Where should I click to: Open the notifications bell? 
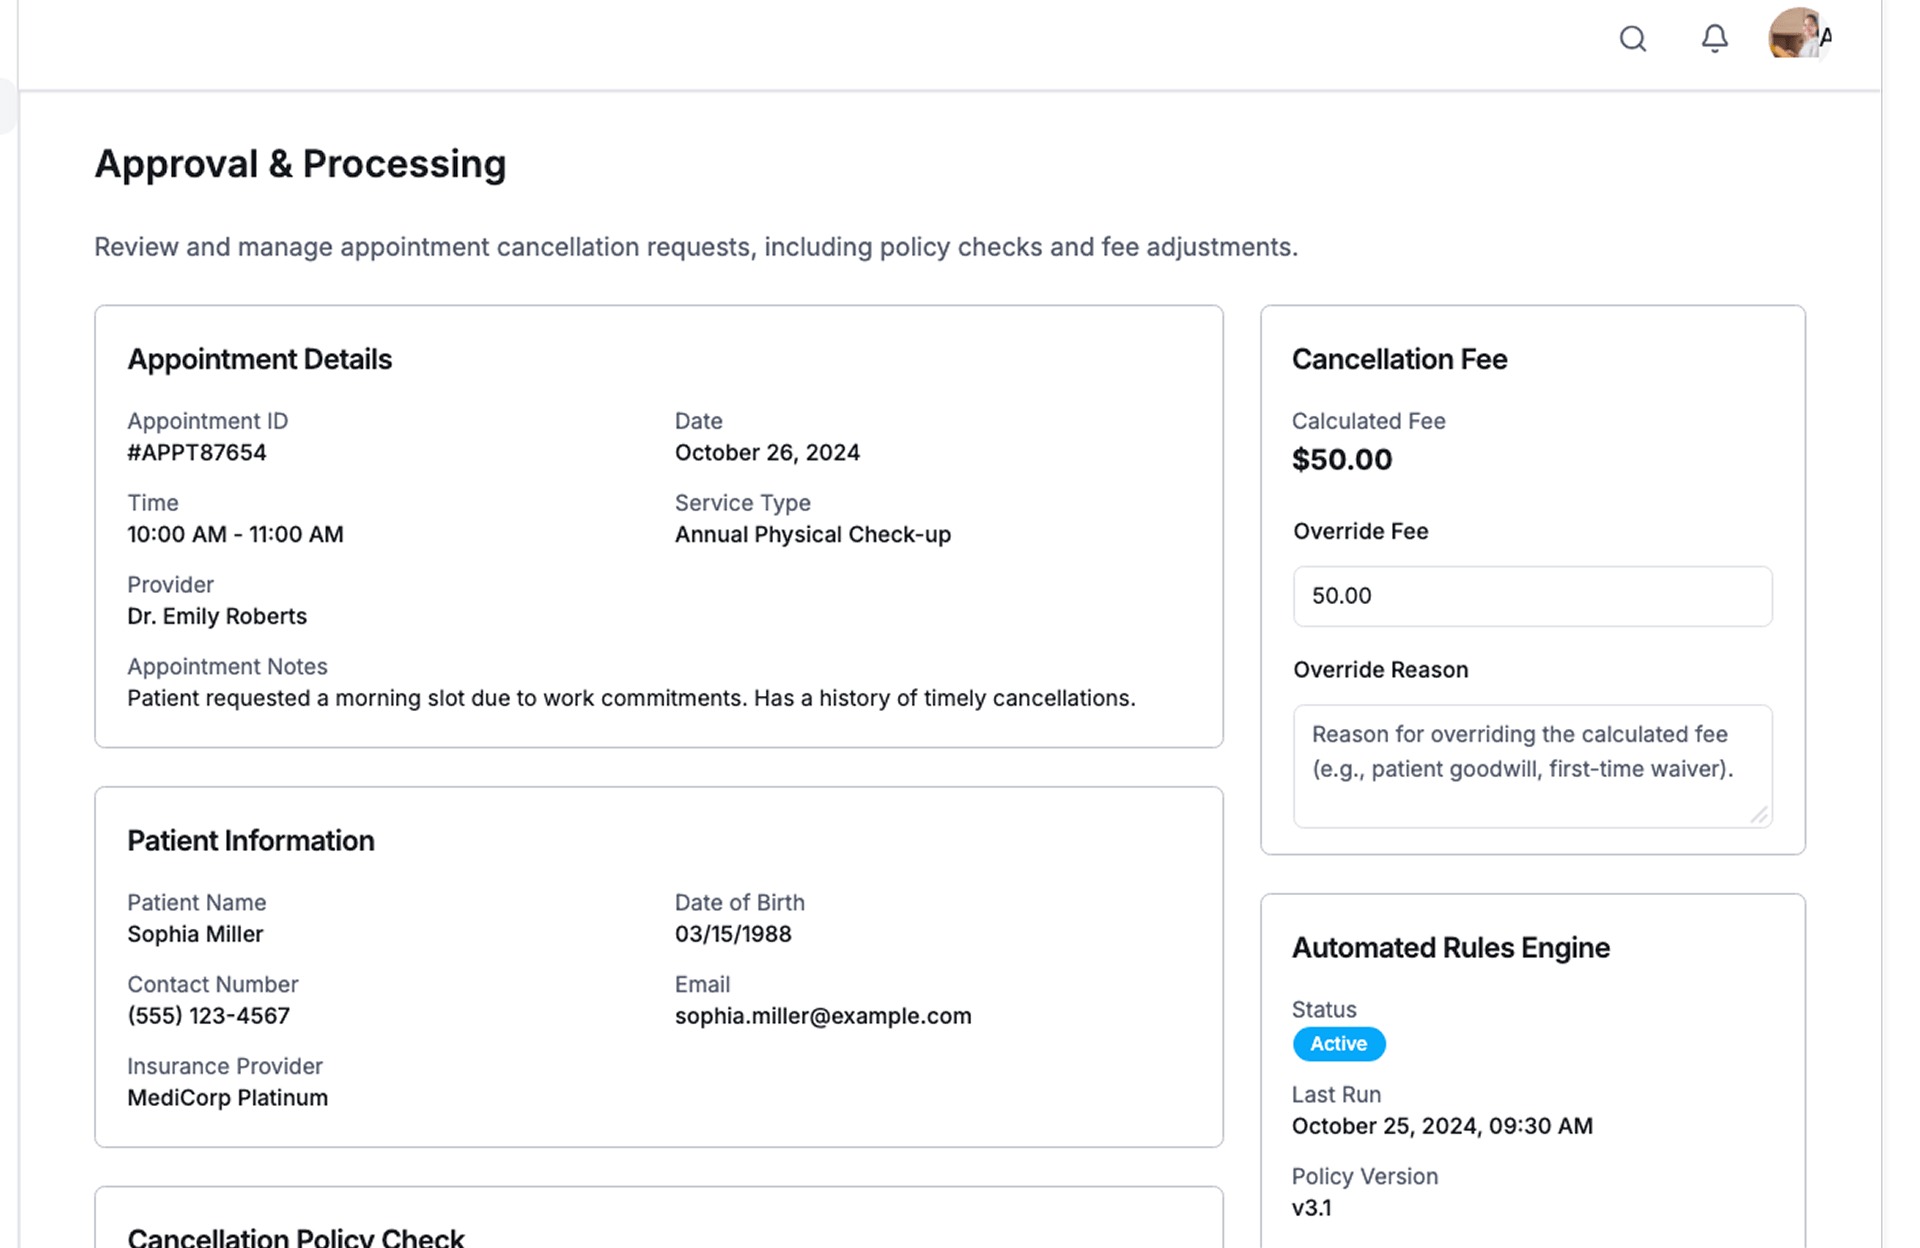pos(1714,39)
